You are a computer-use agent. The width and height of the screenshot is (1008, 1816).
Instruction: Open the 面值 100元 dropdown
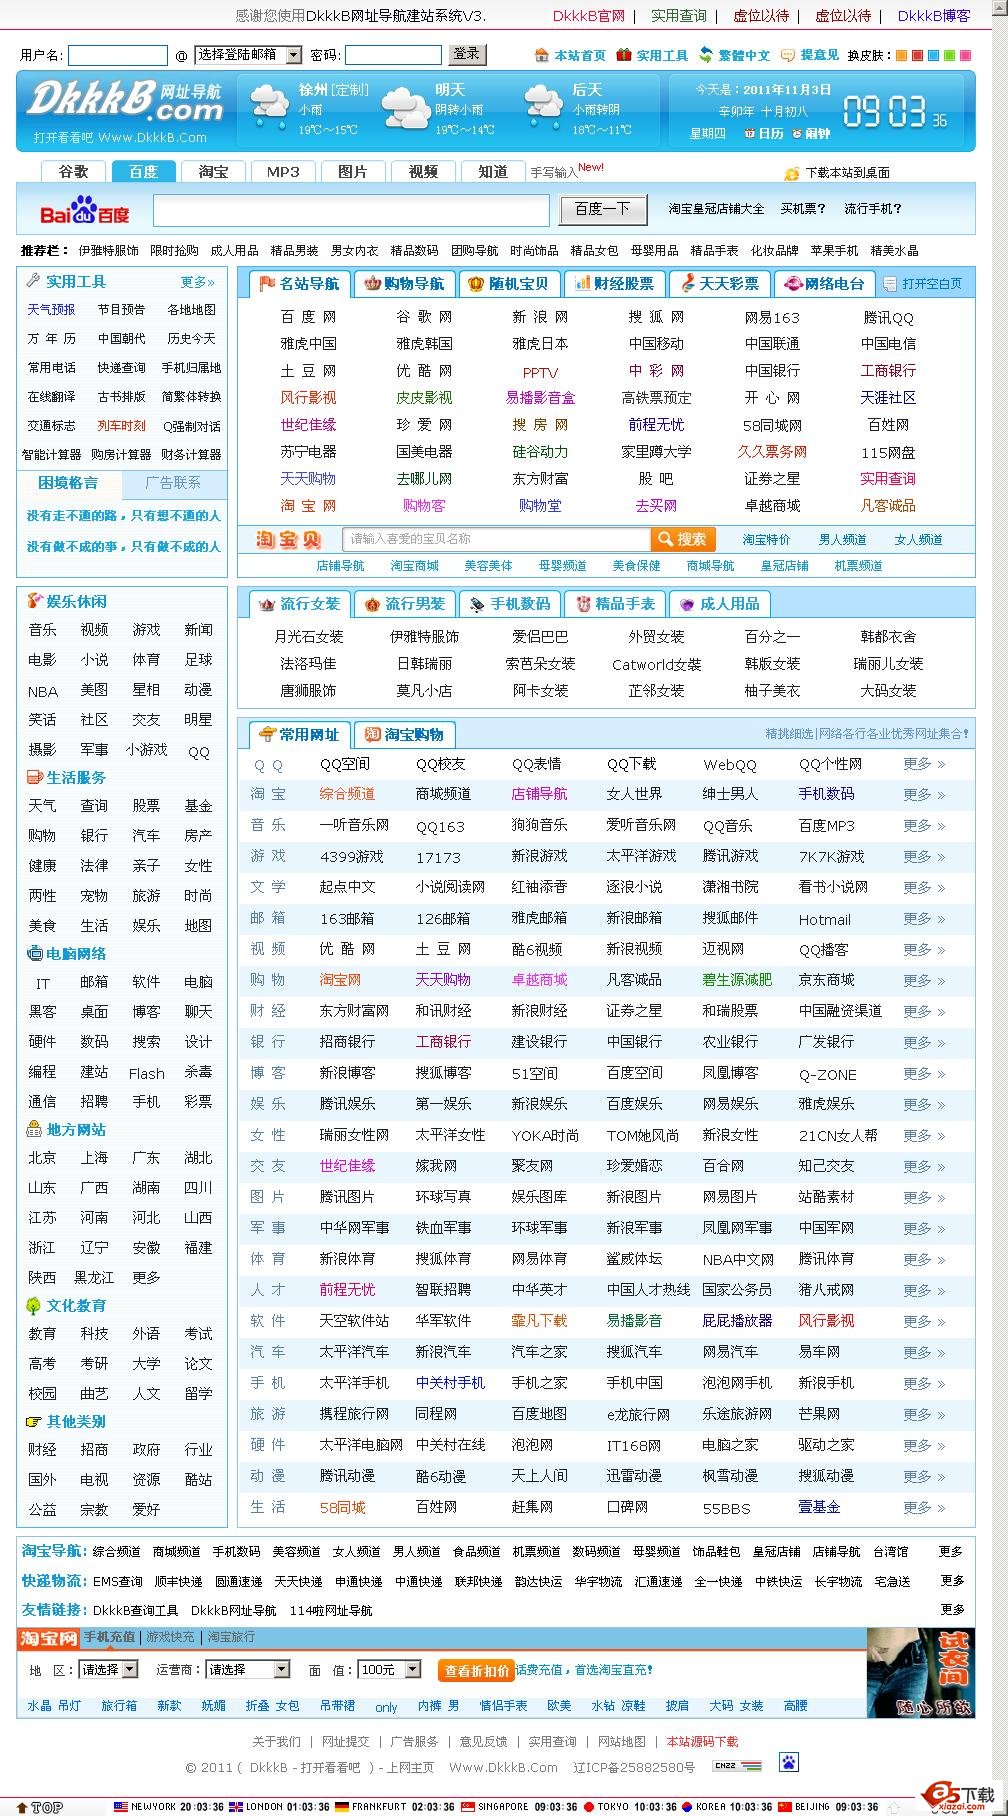pos(390,1670)
